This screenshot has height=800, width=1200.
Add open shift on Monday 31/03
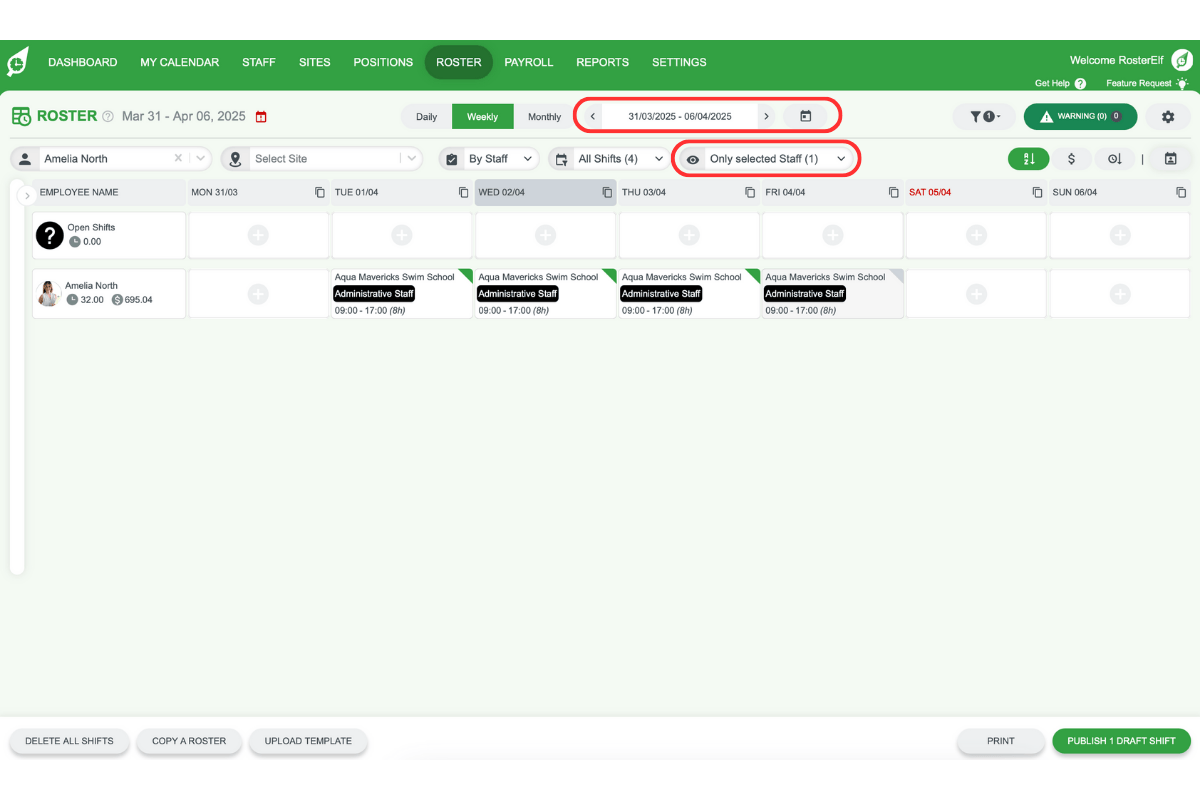click(258, 235)
